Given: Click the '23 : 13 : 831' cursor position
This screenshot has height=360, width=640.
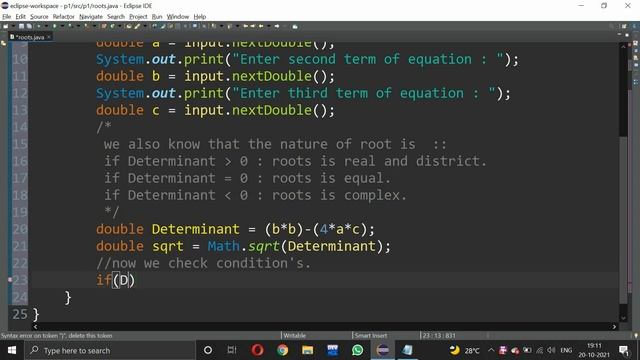Looking at the screenshot, I should pyautogui.click(x=439, y=336).
